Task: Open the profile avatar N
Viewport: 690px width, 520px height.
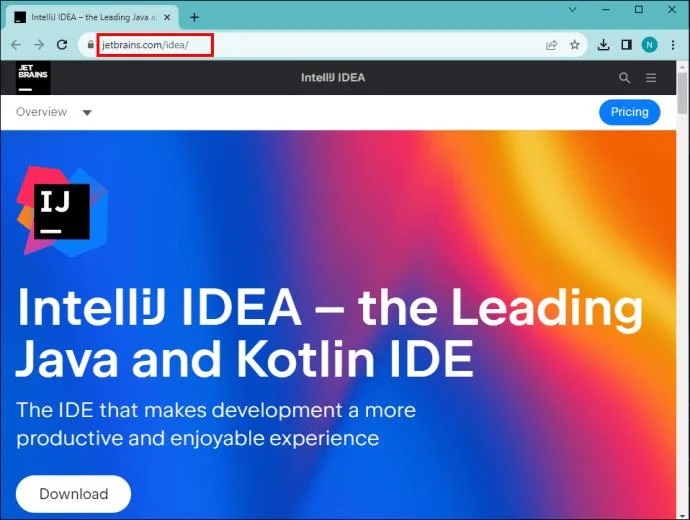Action: click(650, 44)
